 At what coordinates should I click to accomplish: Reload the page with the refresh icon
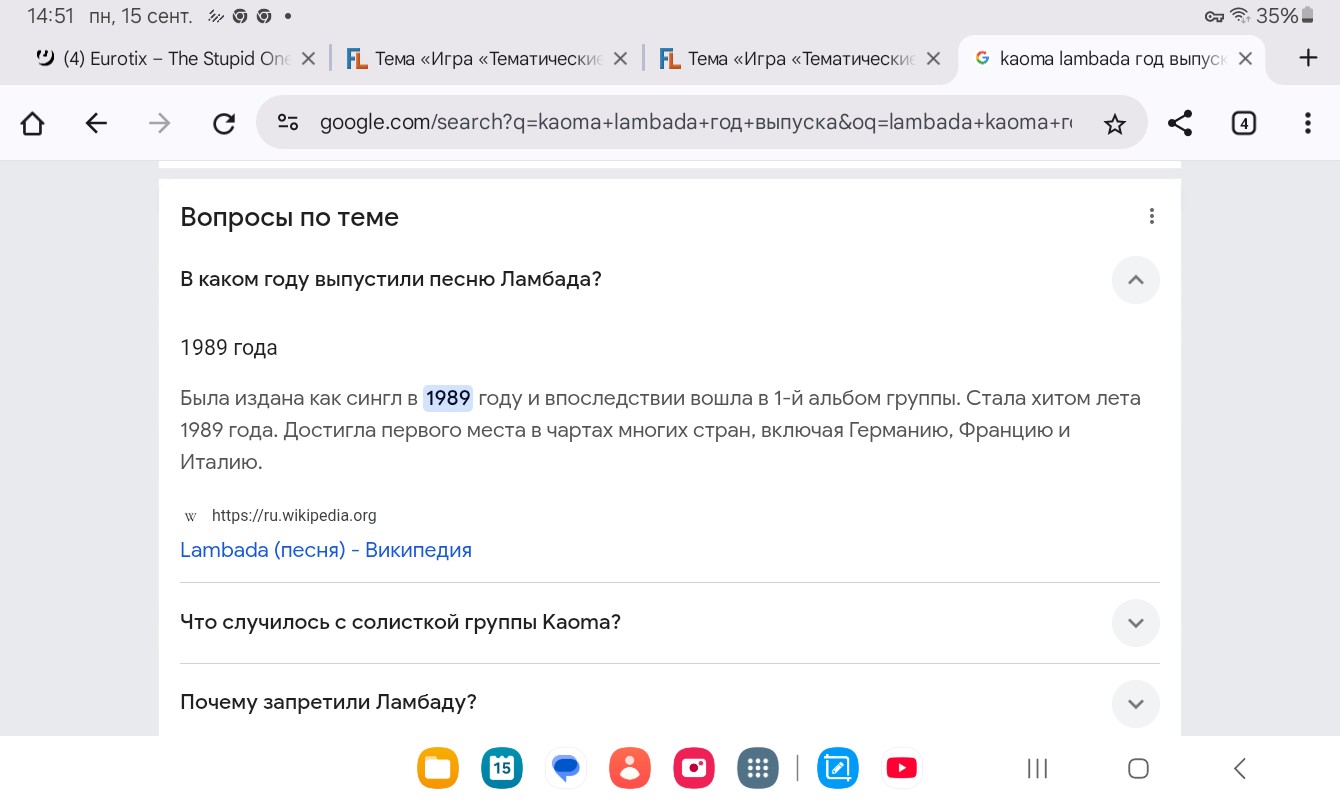click(x=224, y=123)
